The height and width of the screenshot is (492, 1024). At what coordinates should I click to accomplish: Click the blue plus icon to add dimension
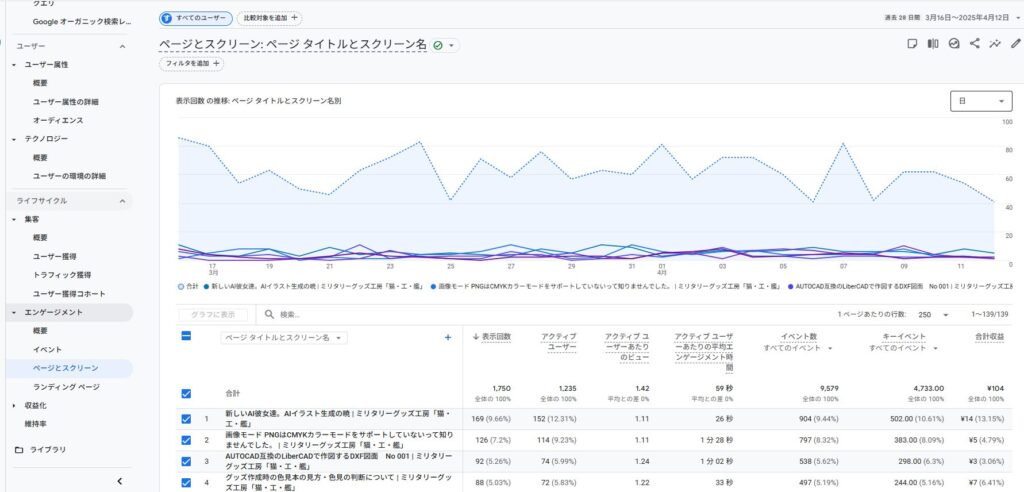point(447,338)
